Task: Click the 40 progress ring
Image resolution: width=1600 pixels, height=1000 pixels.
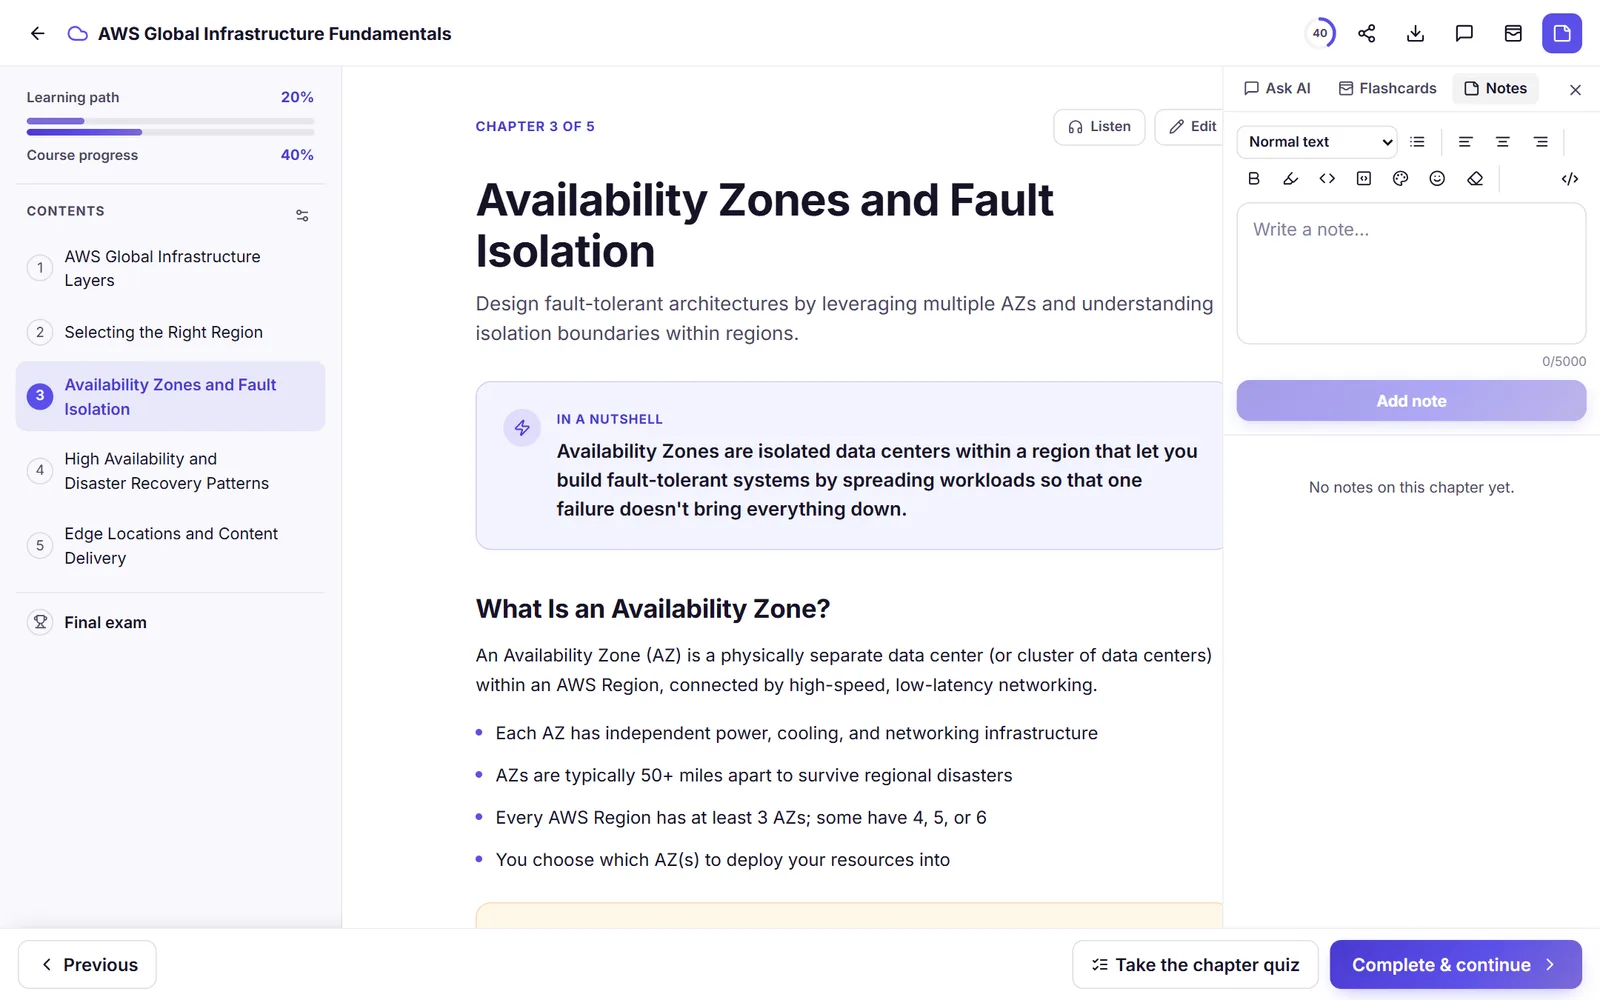Action: pyautogui.click(x=1320, y=33)
